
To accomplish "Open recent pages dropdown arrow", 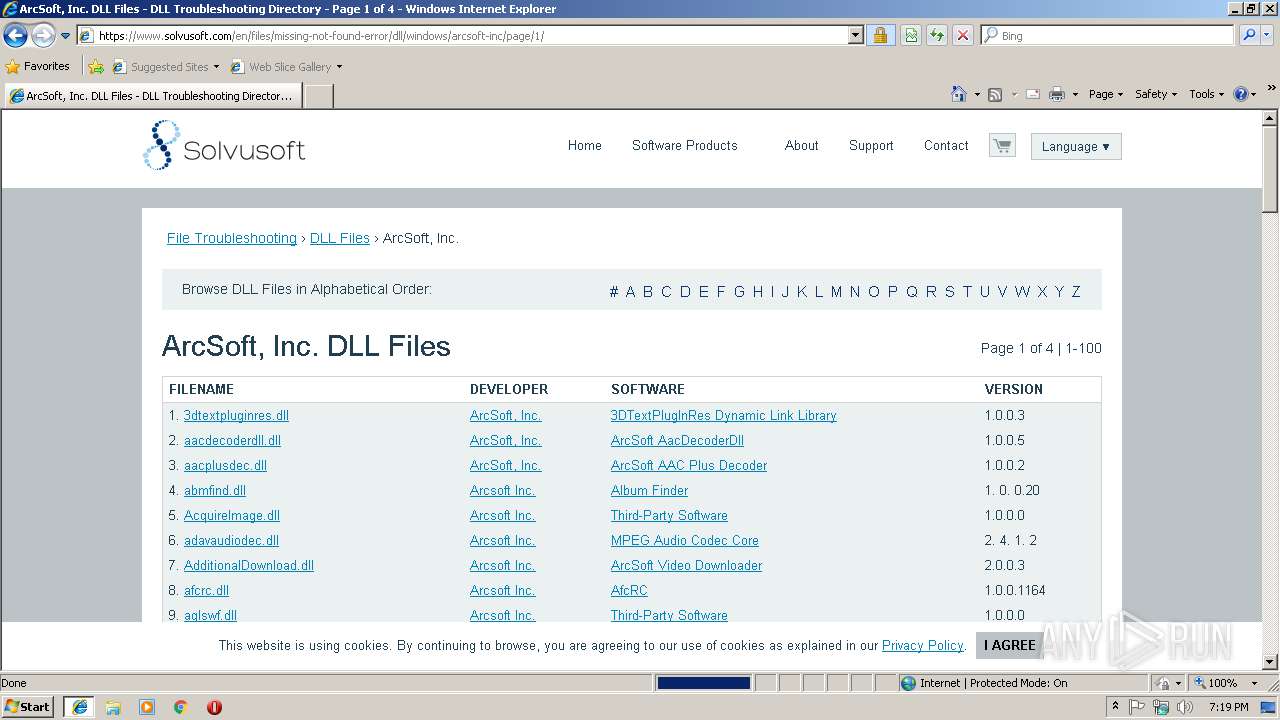I will 65,36.
